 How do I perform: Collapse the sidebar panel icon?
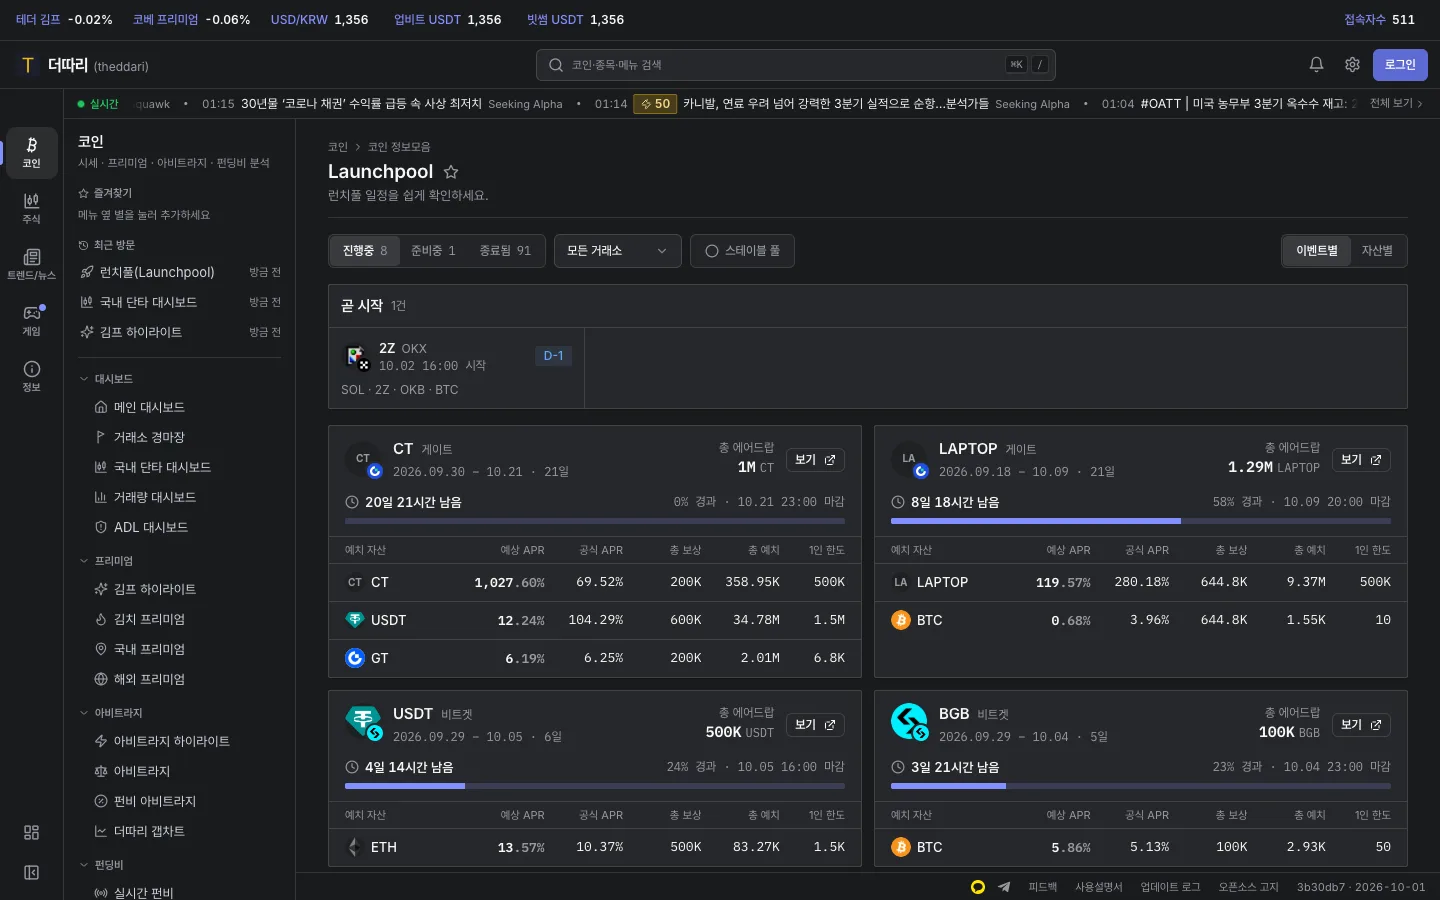point(32,873)
